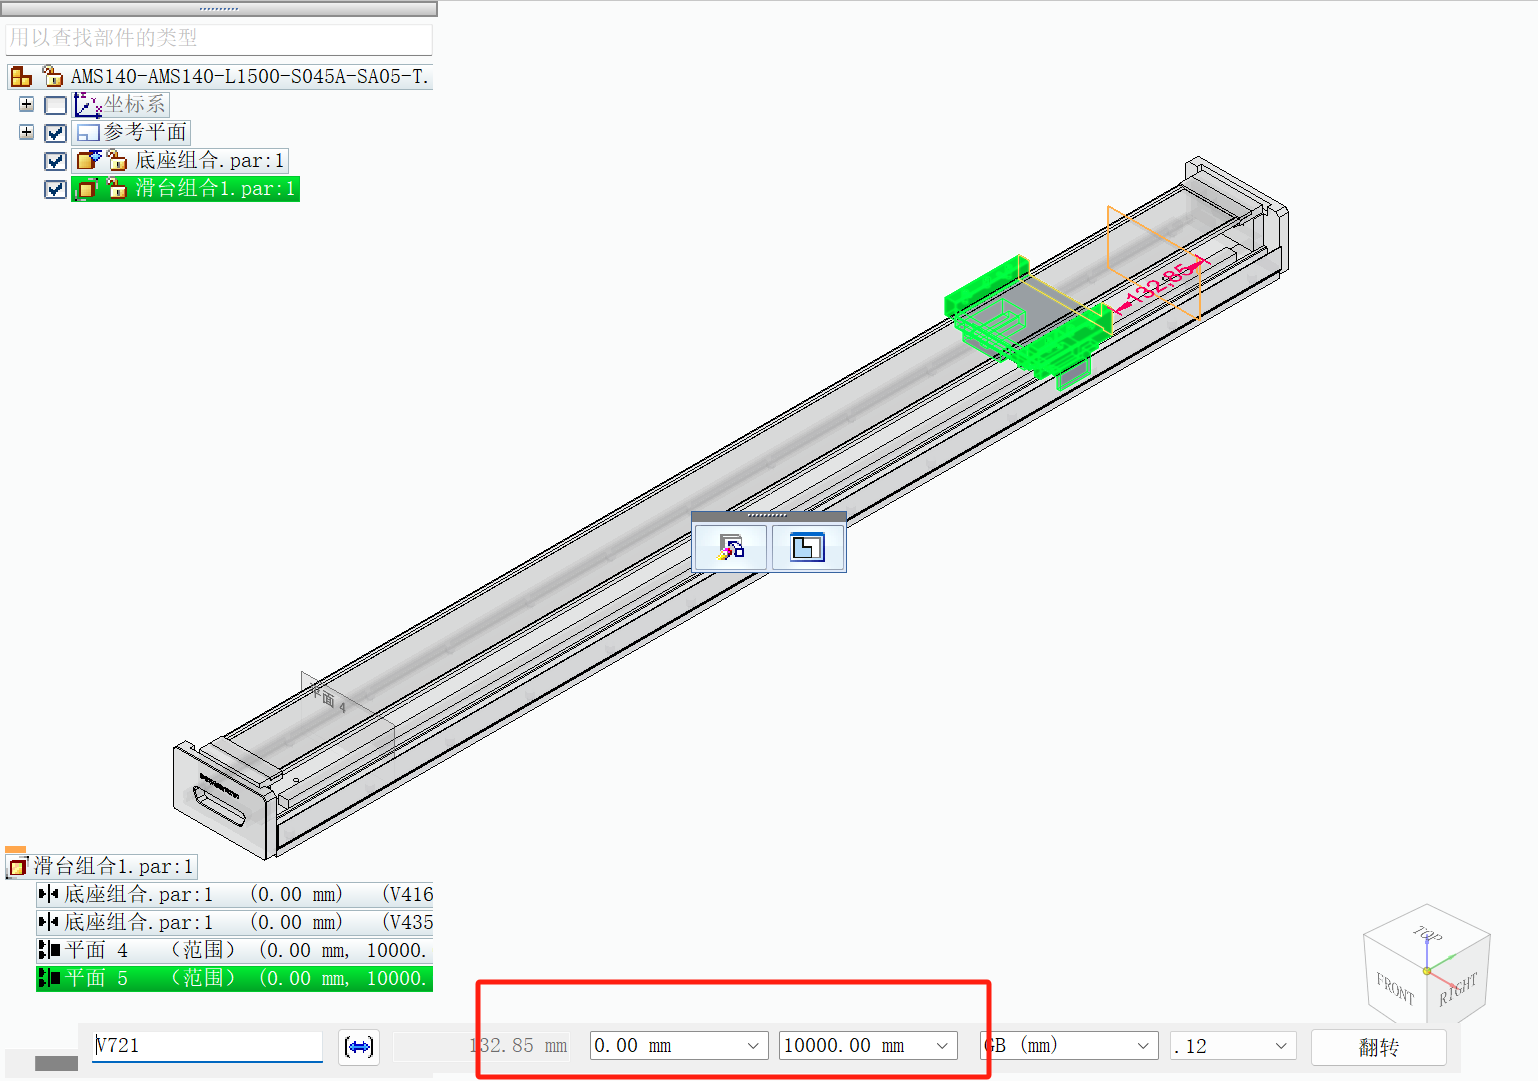The height and width of the screenshot is (1081, 1538).
Task: Open the GB (mm) units dropdown
Action: pyautogui.click(x=1143, y=1046)
